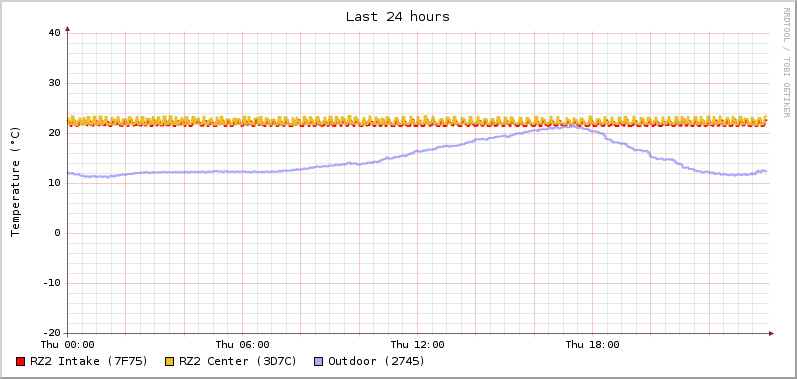This screenshot has width=797, height=379.
Task: Click the yellow RZ2 Center legend swatch
Action: [x=170, y=362]
